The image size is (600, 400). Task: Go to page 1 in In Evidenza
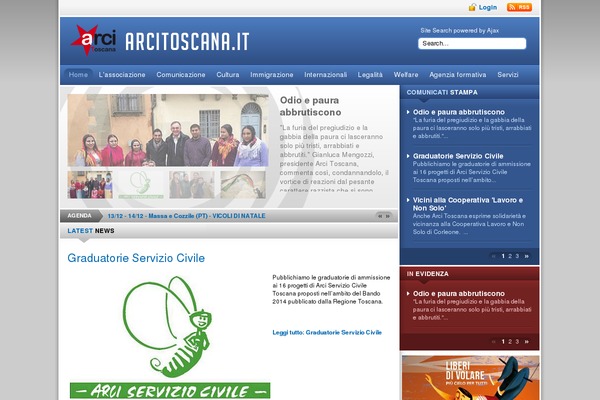503,341
